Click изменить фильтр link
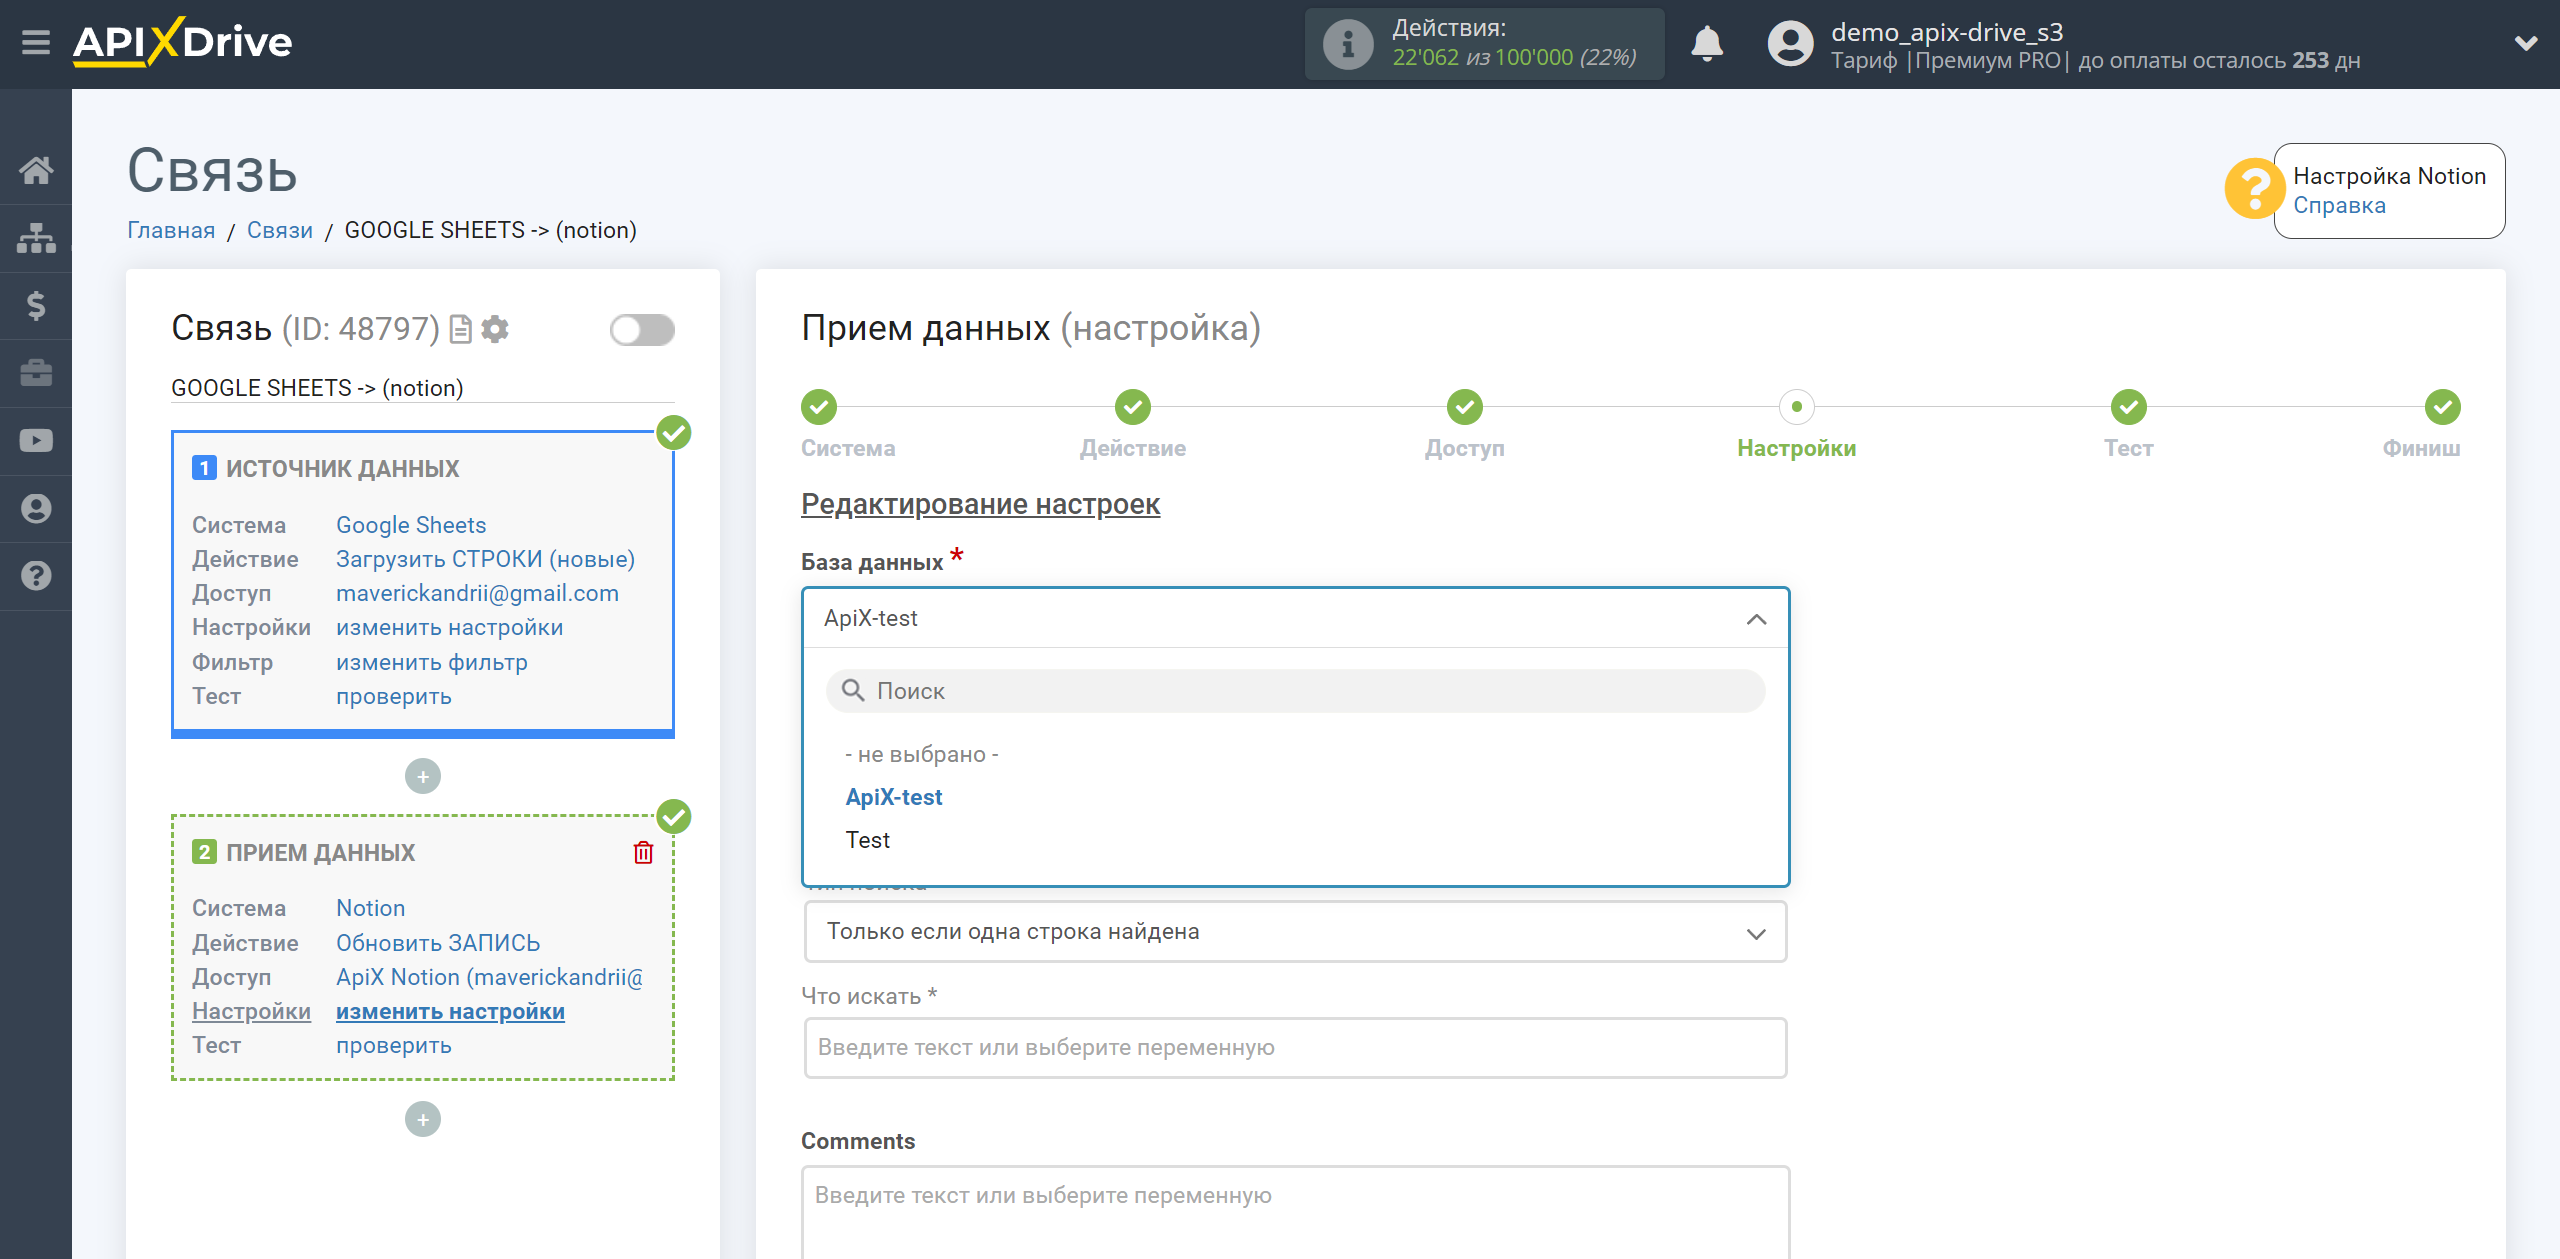Image resolution: width=2560 pixels, height=1259 pixels. click(x=431, y=662)
